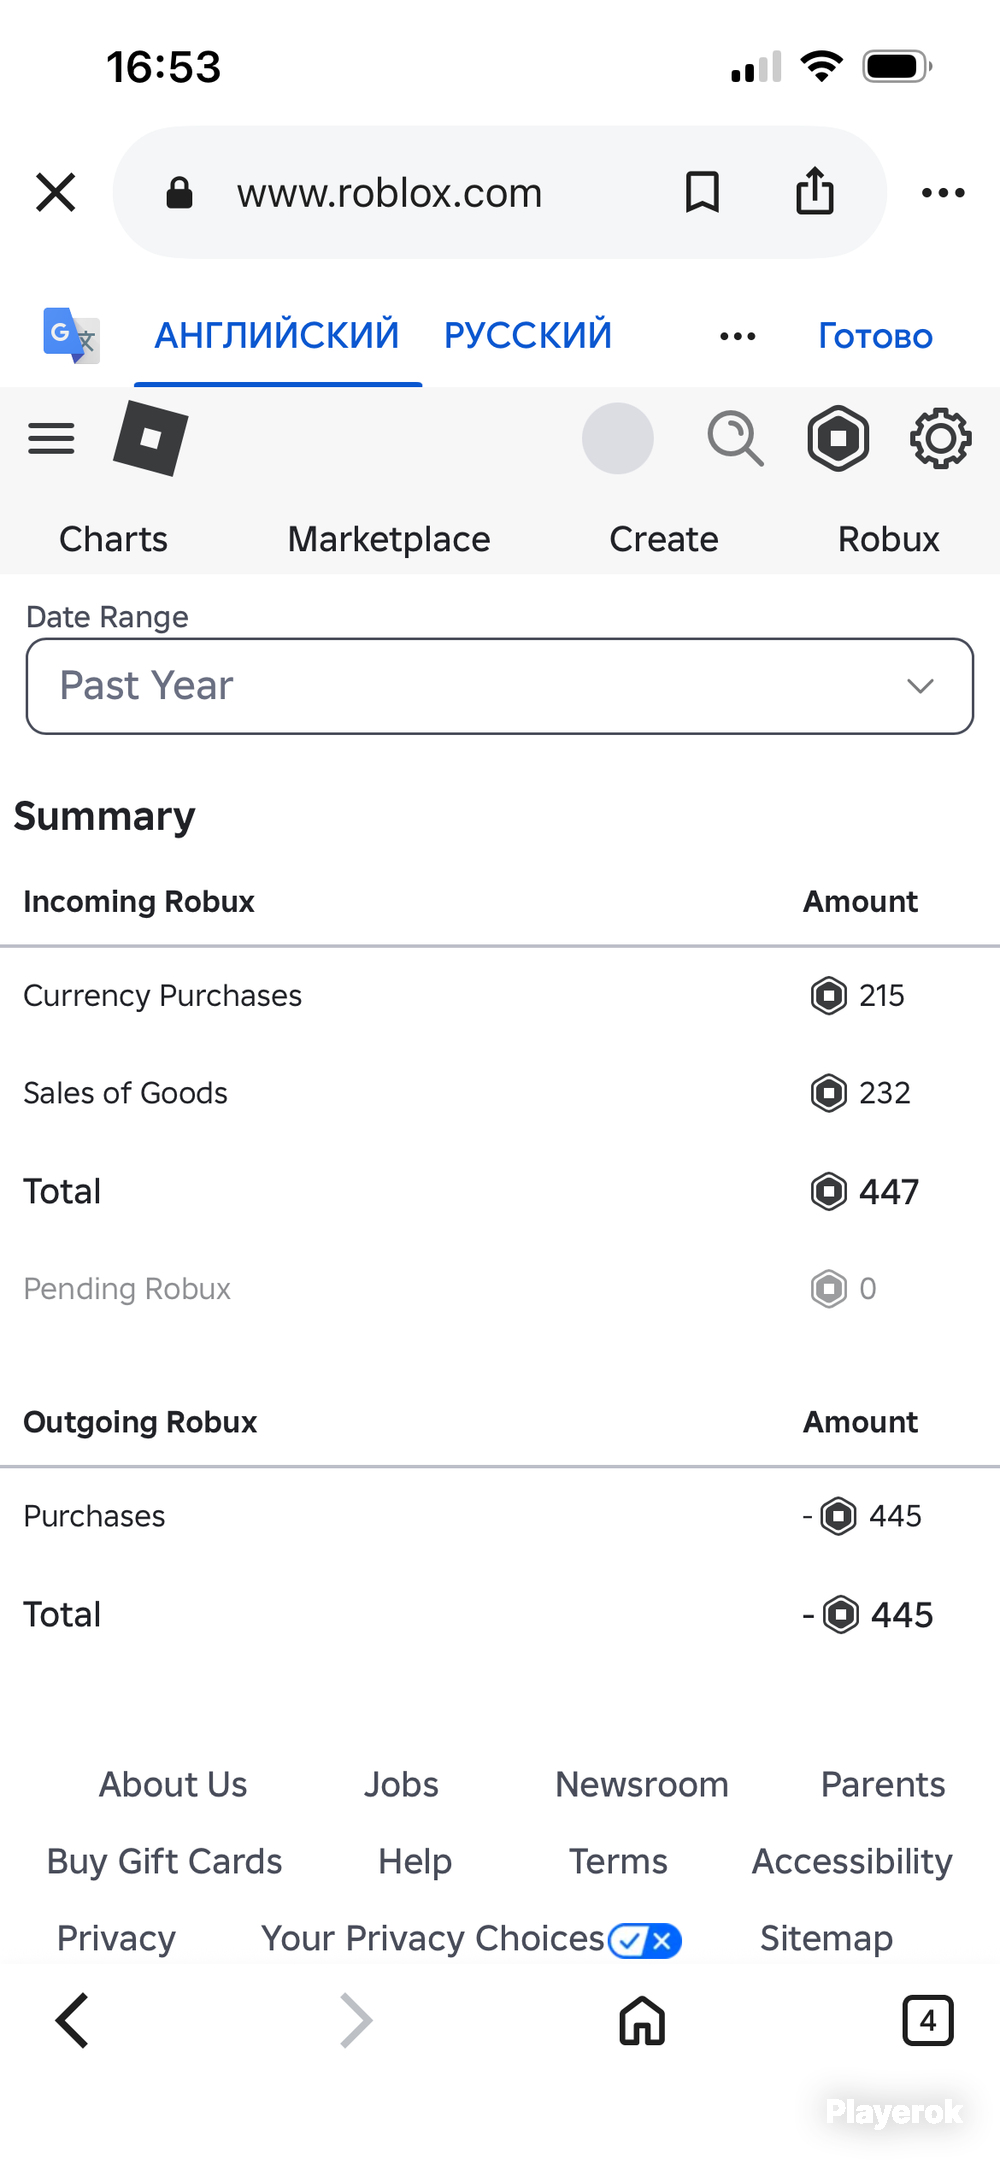This screenshot has width=1000, height=2164.
Task: Select the Marketplace tab
Action: (x=389, y=539)
